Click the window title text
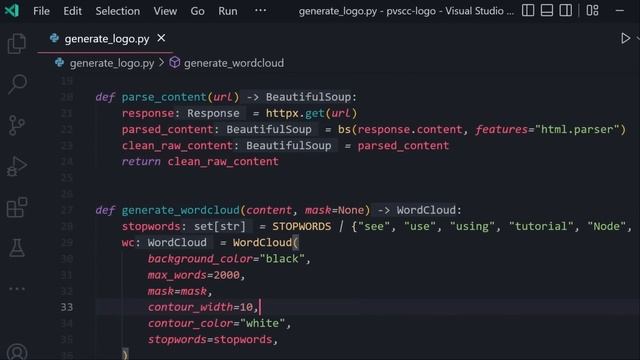The height and width of the screenshot is (360, 640). 406,11
